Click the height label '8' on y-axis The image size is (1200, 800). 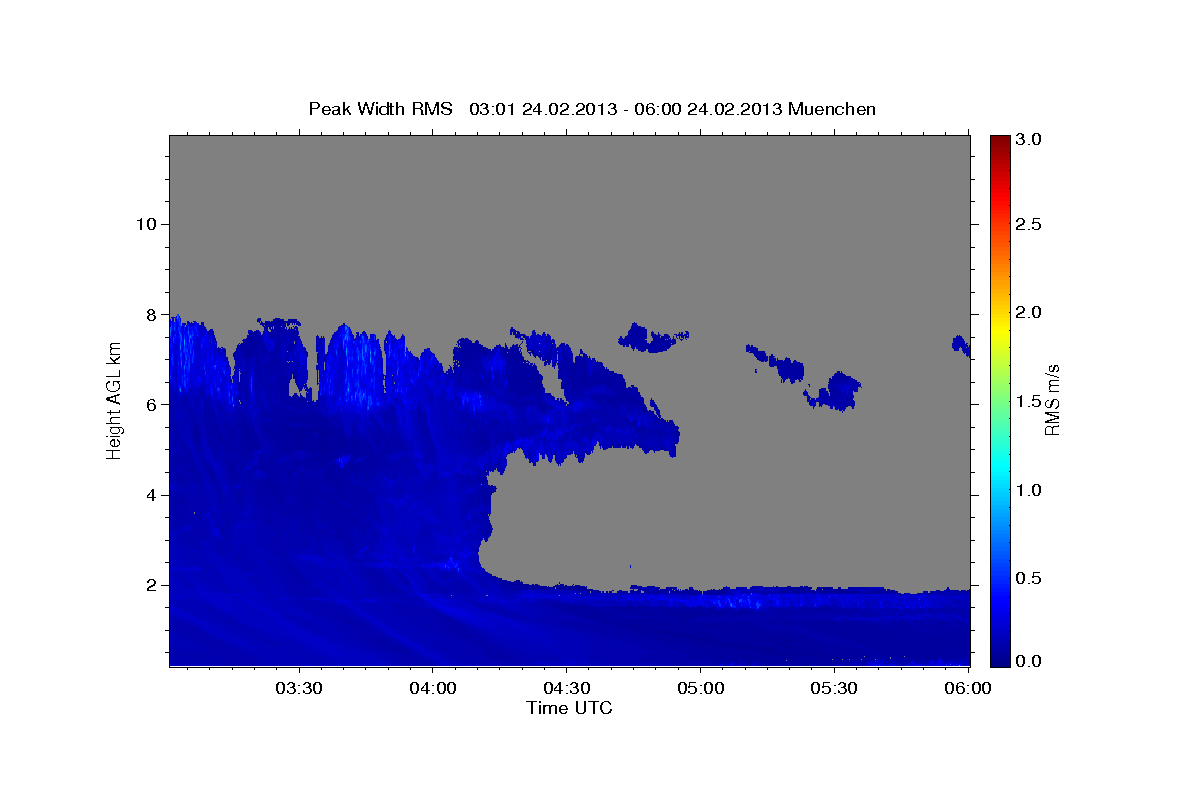click(x=152, y=314)
